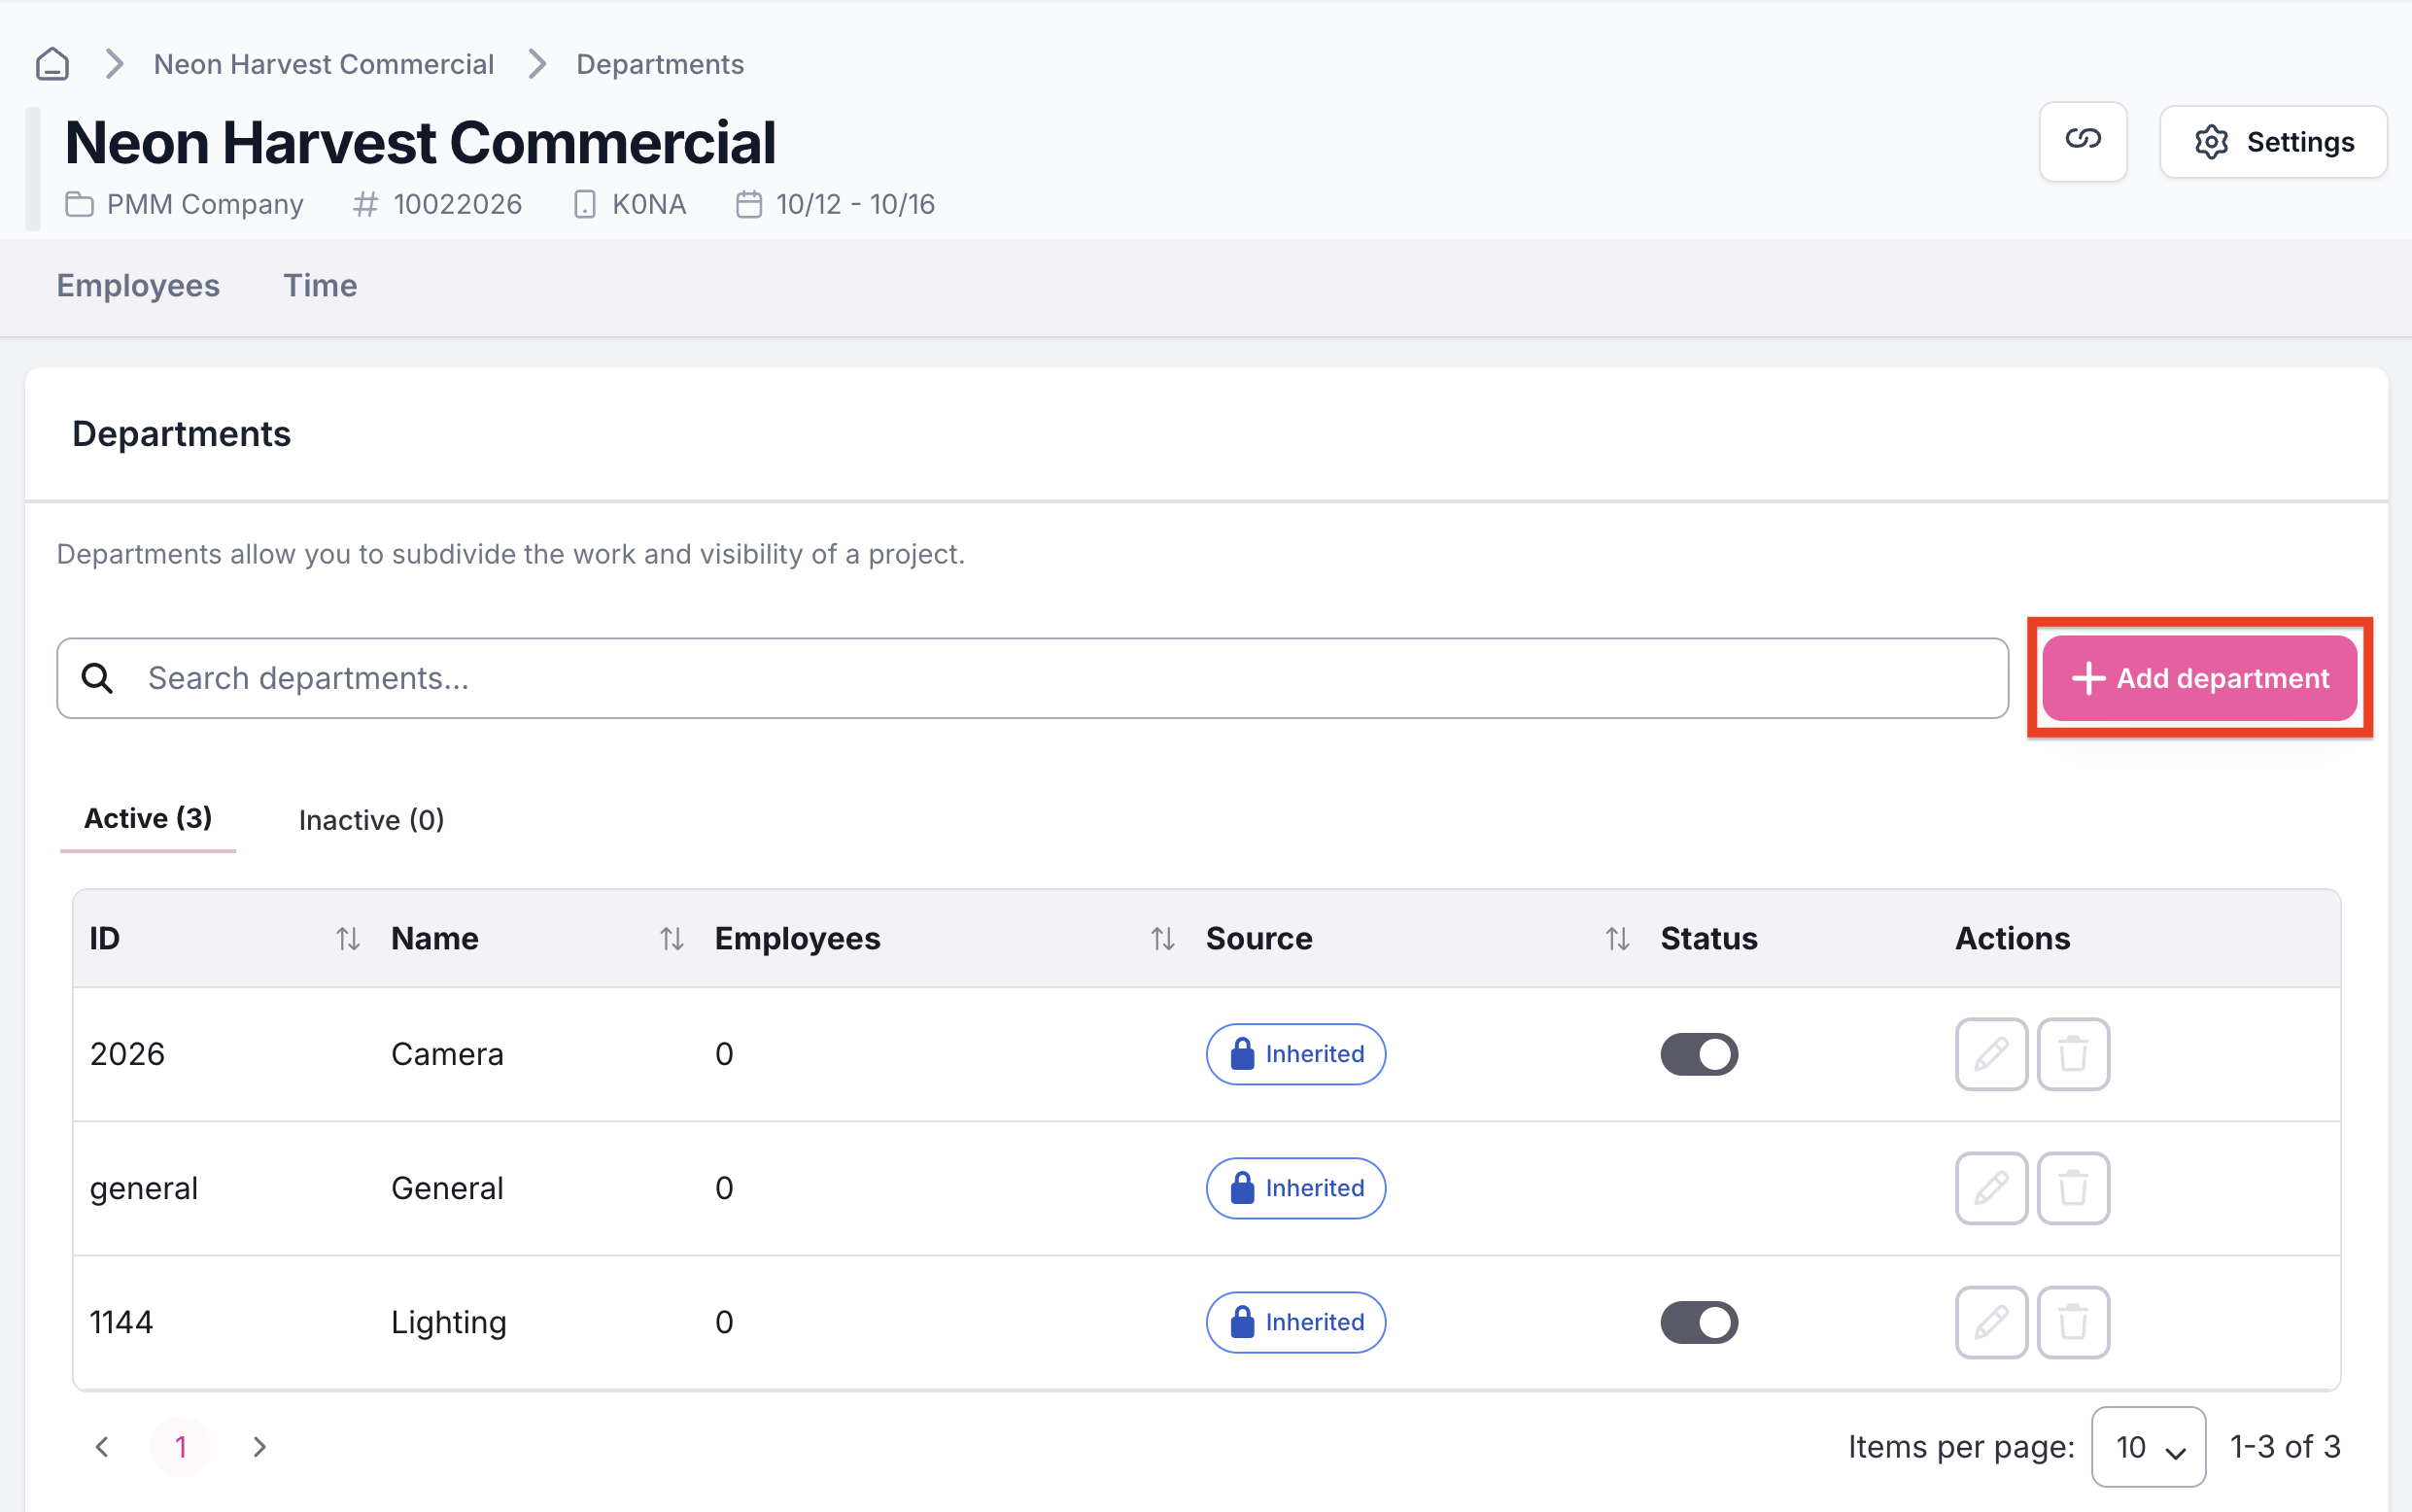This screenshot has width=2412, height=1512.
Task: Click the Inherited badge in Lighting row
Action: pyautogui.click(x=1295, y=1322)
